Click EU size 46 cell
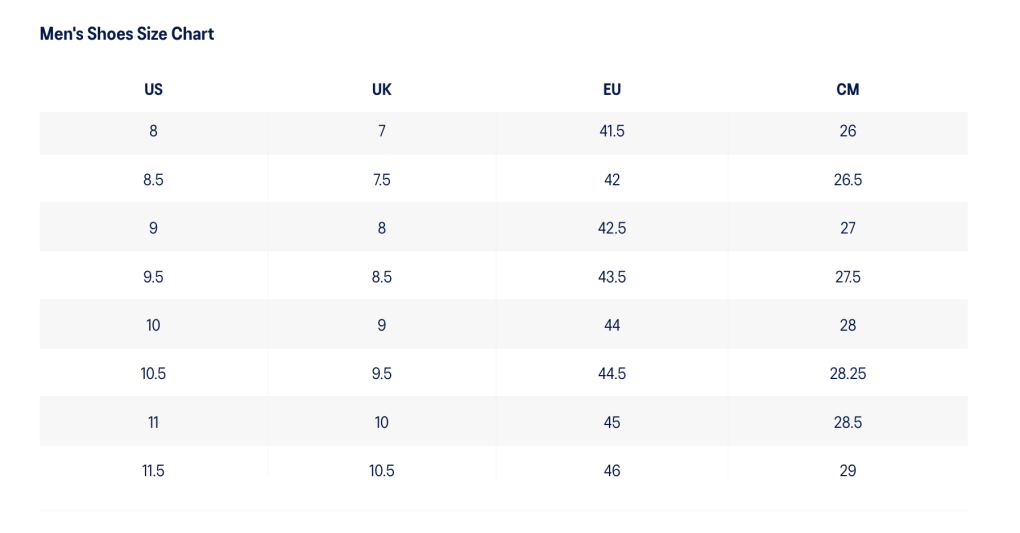This screenshot has height=533, width=1020. click(612, 471)
